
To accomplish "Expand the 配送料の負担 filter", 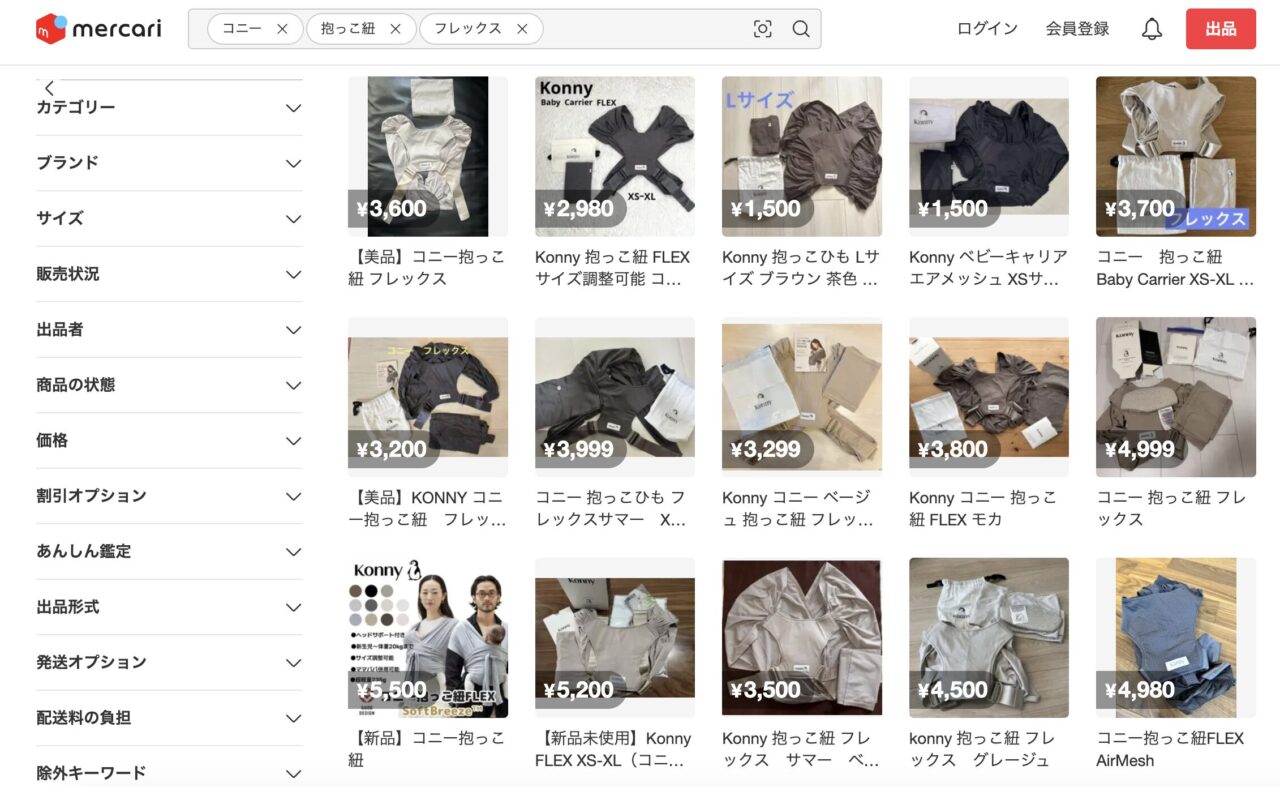I will (169, 718).
